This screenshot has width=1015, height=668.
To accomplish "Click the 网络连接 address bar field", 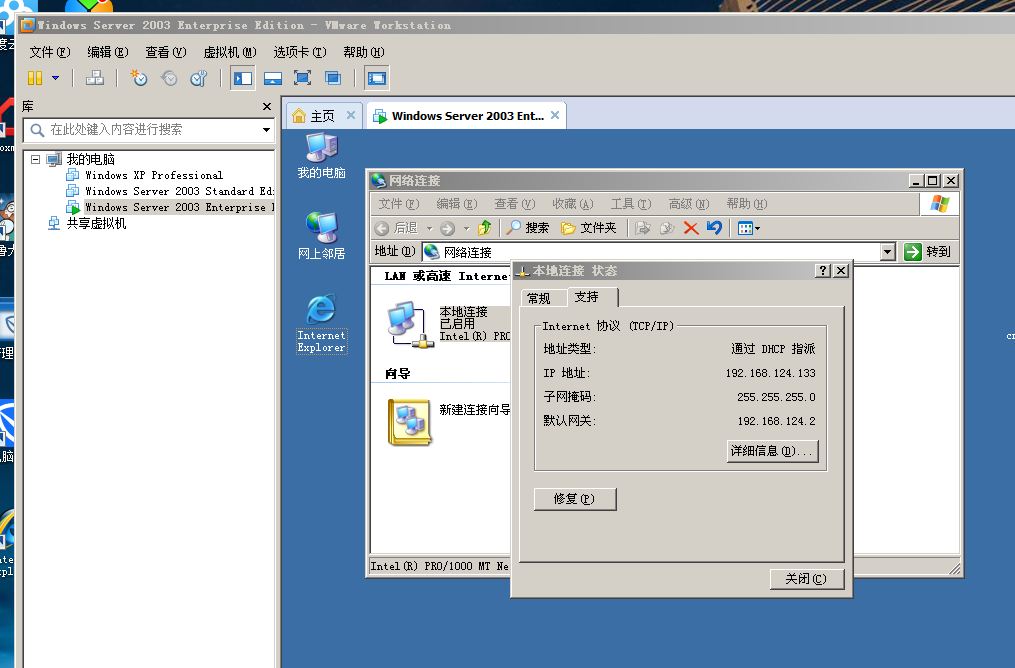I will [x=652, y=252].
